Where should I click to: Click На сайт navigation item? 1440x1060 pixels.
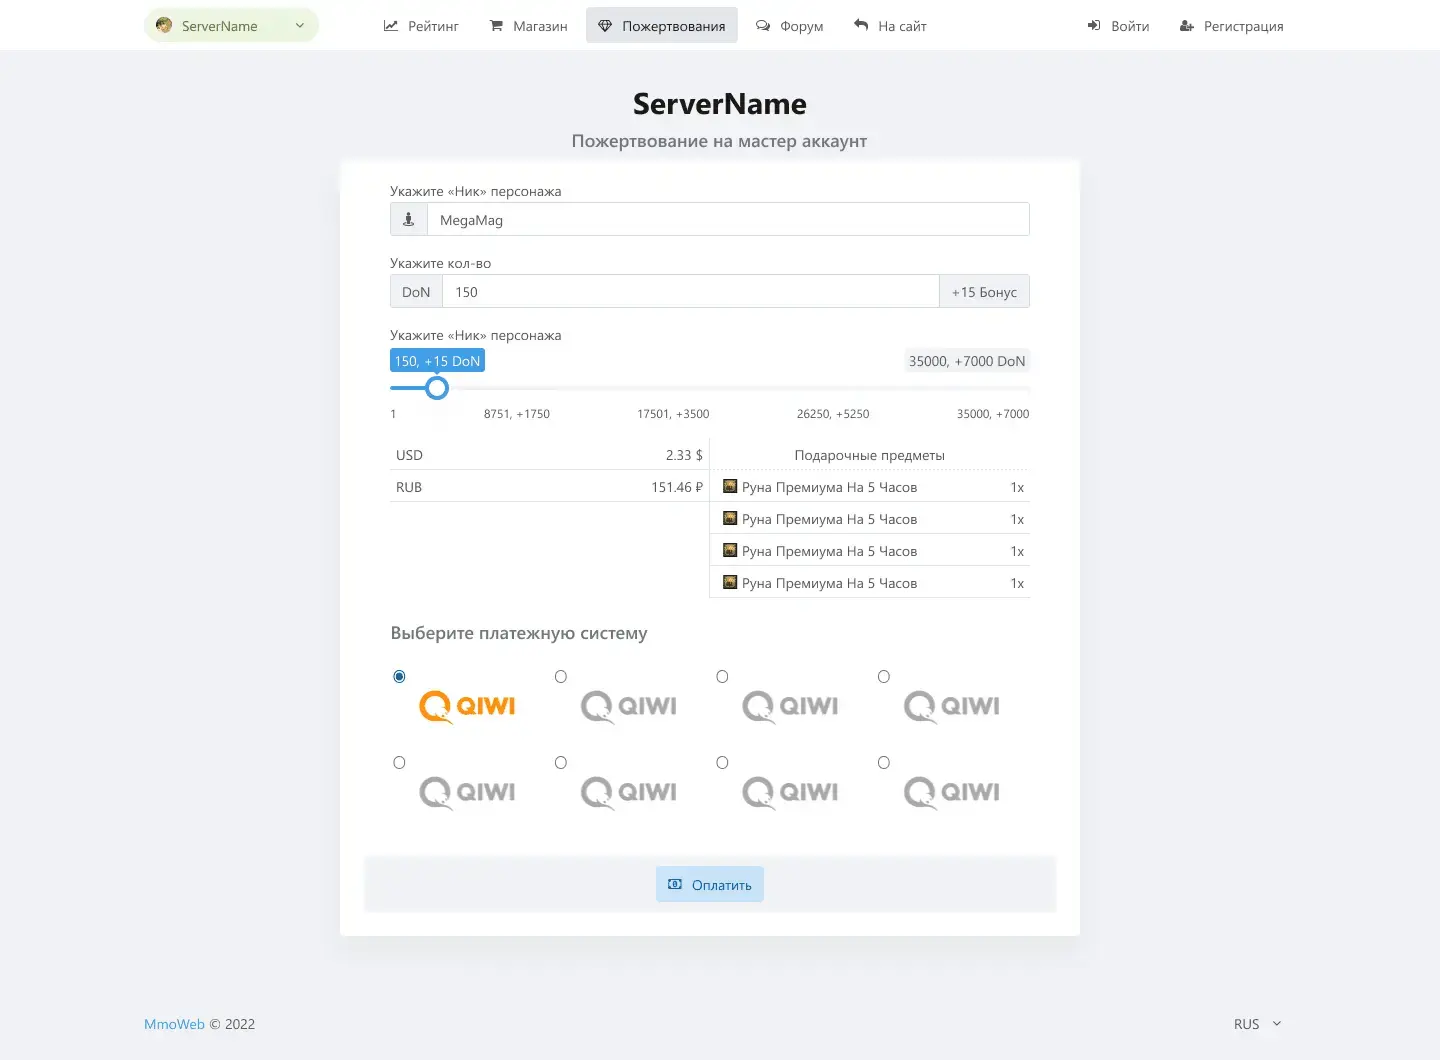pos(890,26)
